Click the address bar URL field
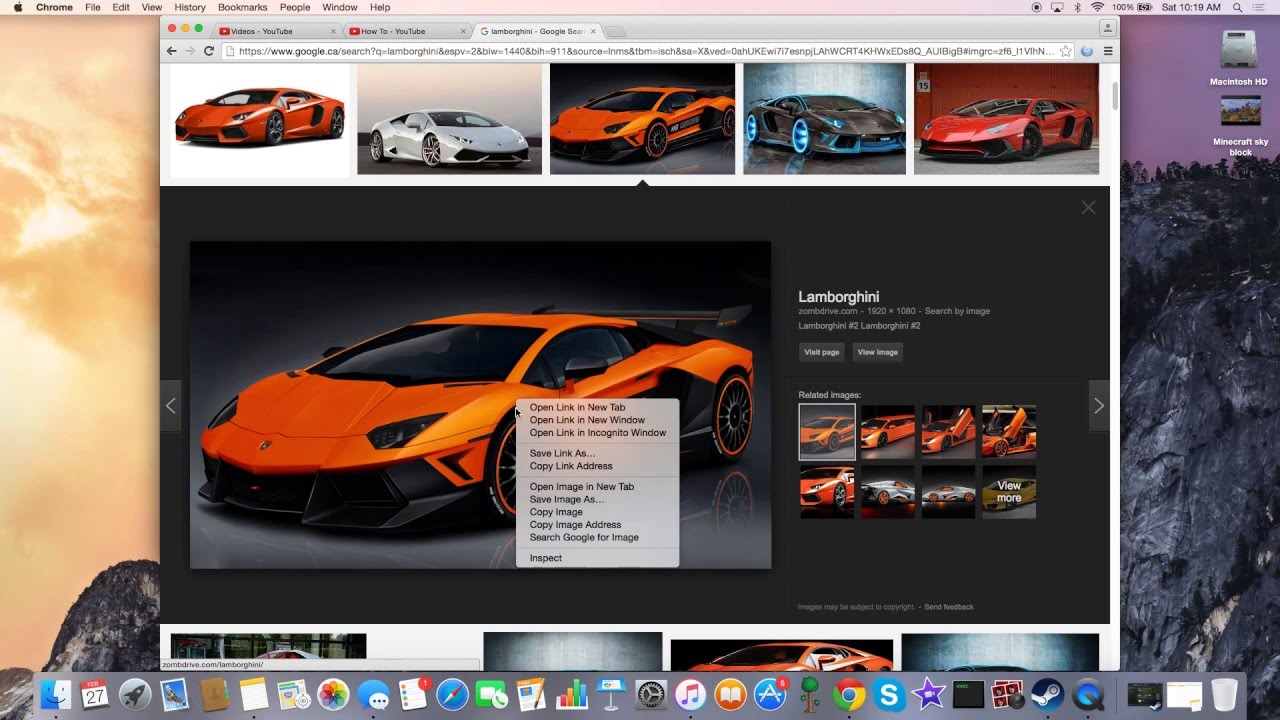The height and width of the screenshot is (720, 1280). 645,51
